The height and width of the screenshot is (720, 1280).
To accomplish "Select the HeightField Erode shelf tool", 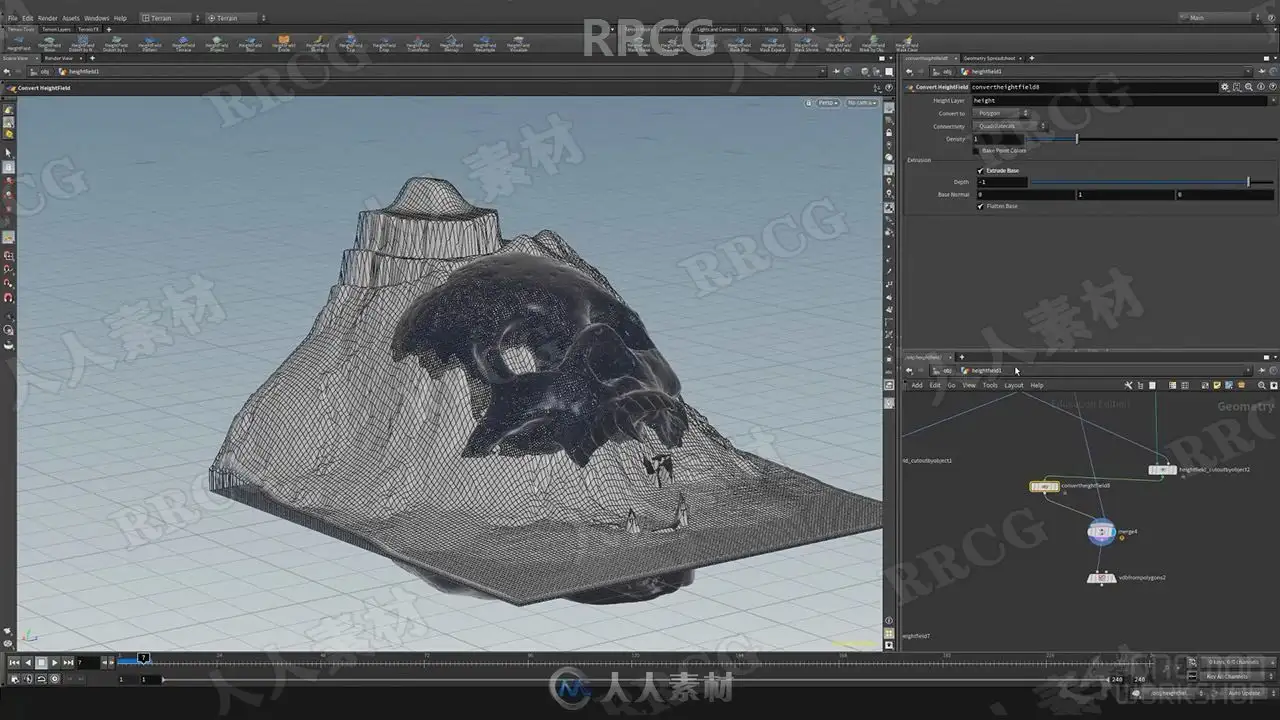I will [284, 44].
